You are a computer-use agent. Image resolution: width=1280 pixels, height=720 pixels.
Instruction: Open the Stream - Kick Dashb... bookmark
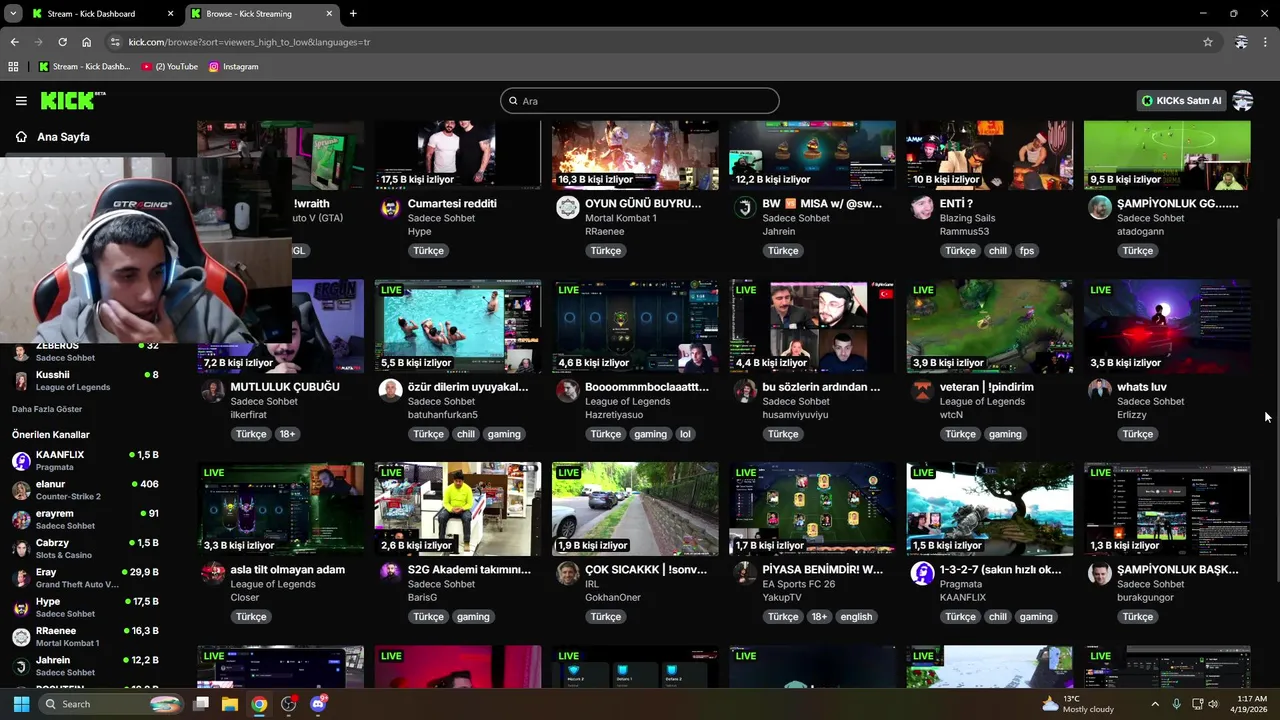click(x=84, y=67)
